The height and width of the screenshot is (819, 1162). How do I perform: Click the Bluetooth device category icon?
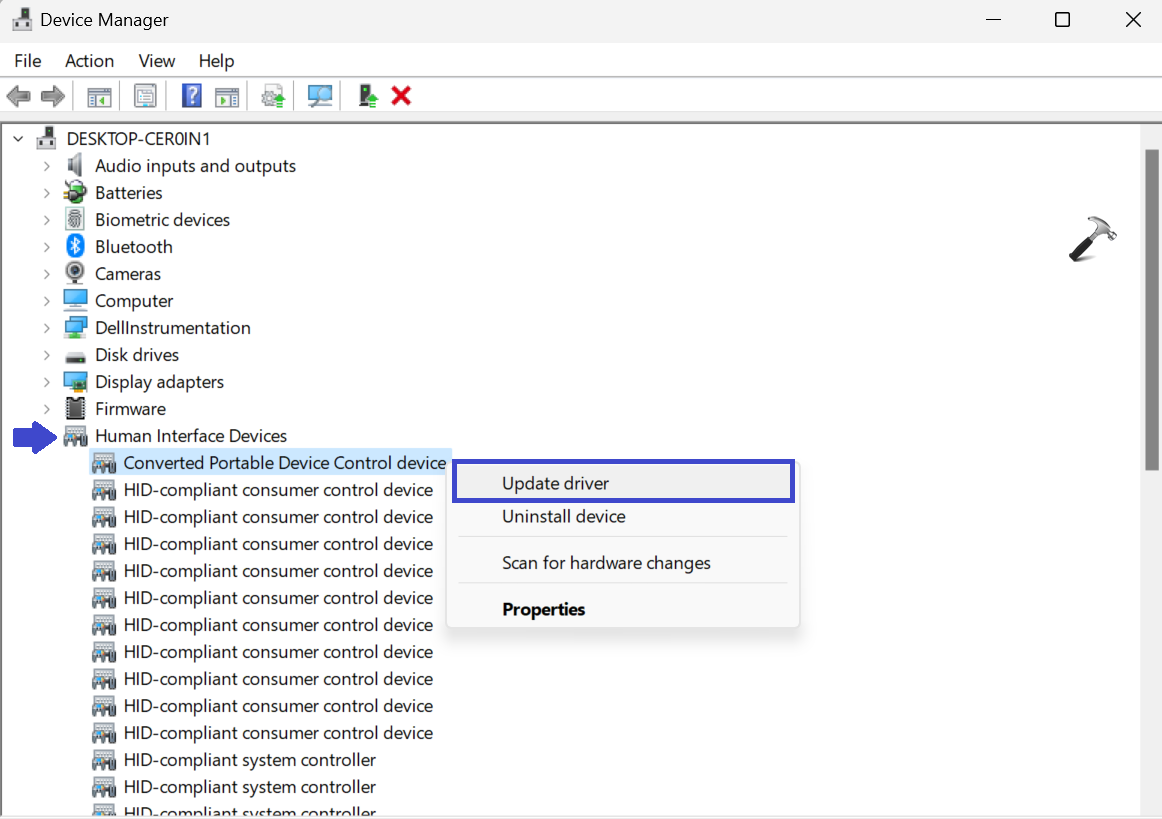[75, 247]
